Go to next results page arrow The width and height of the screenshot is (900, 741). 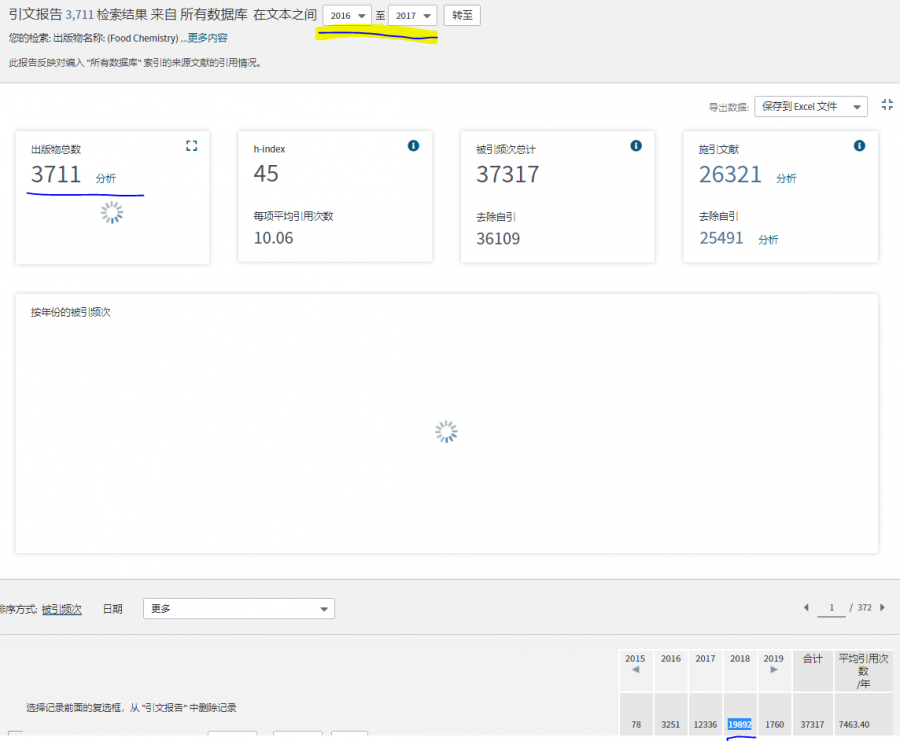882,607
